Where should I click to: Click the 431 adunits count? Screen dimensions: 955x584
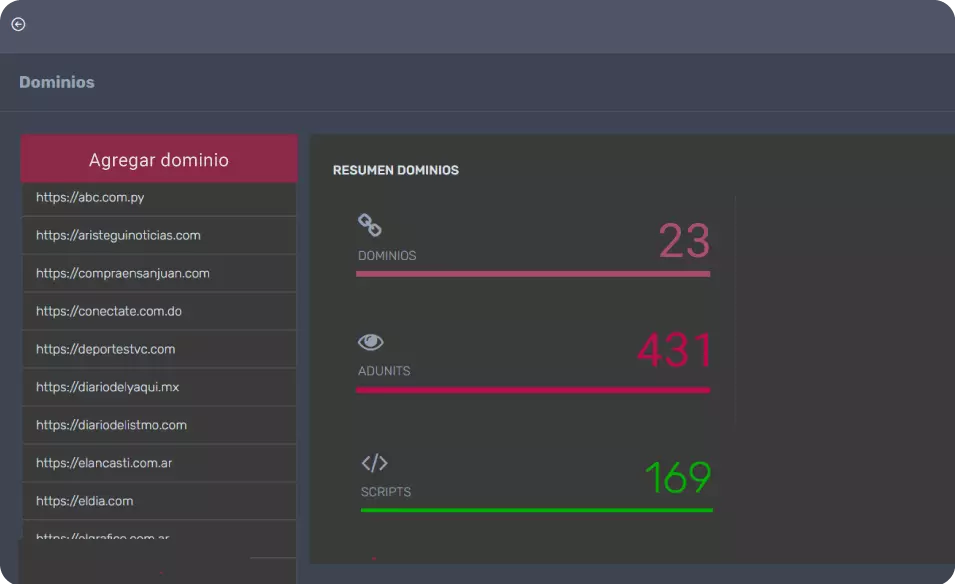tap(674, 352)
